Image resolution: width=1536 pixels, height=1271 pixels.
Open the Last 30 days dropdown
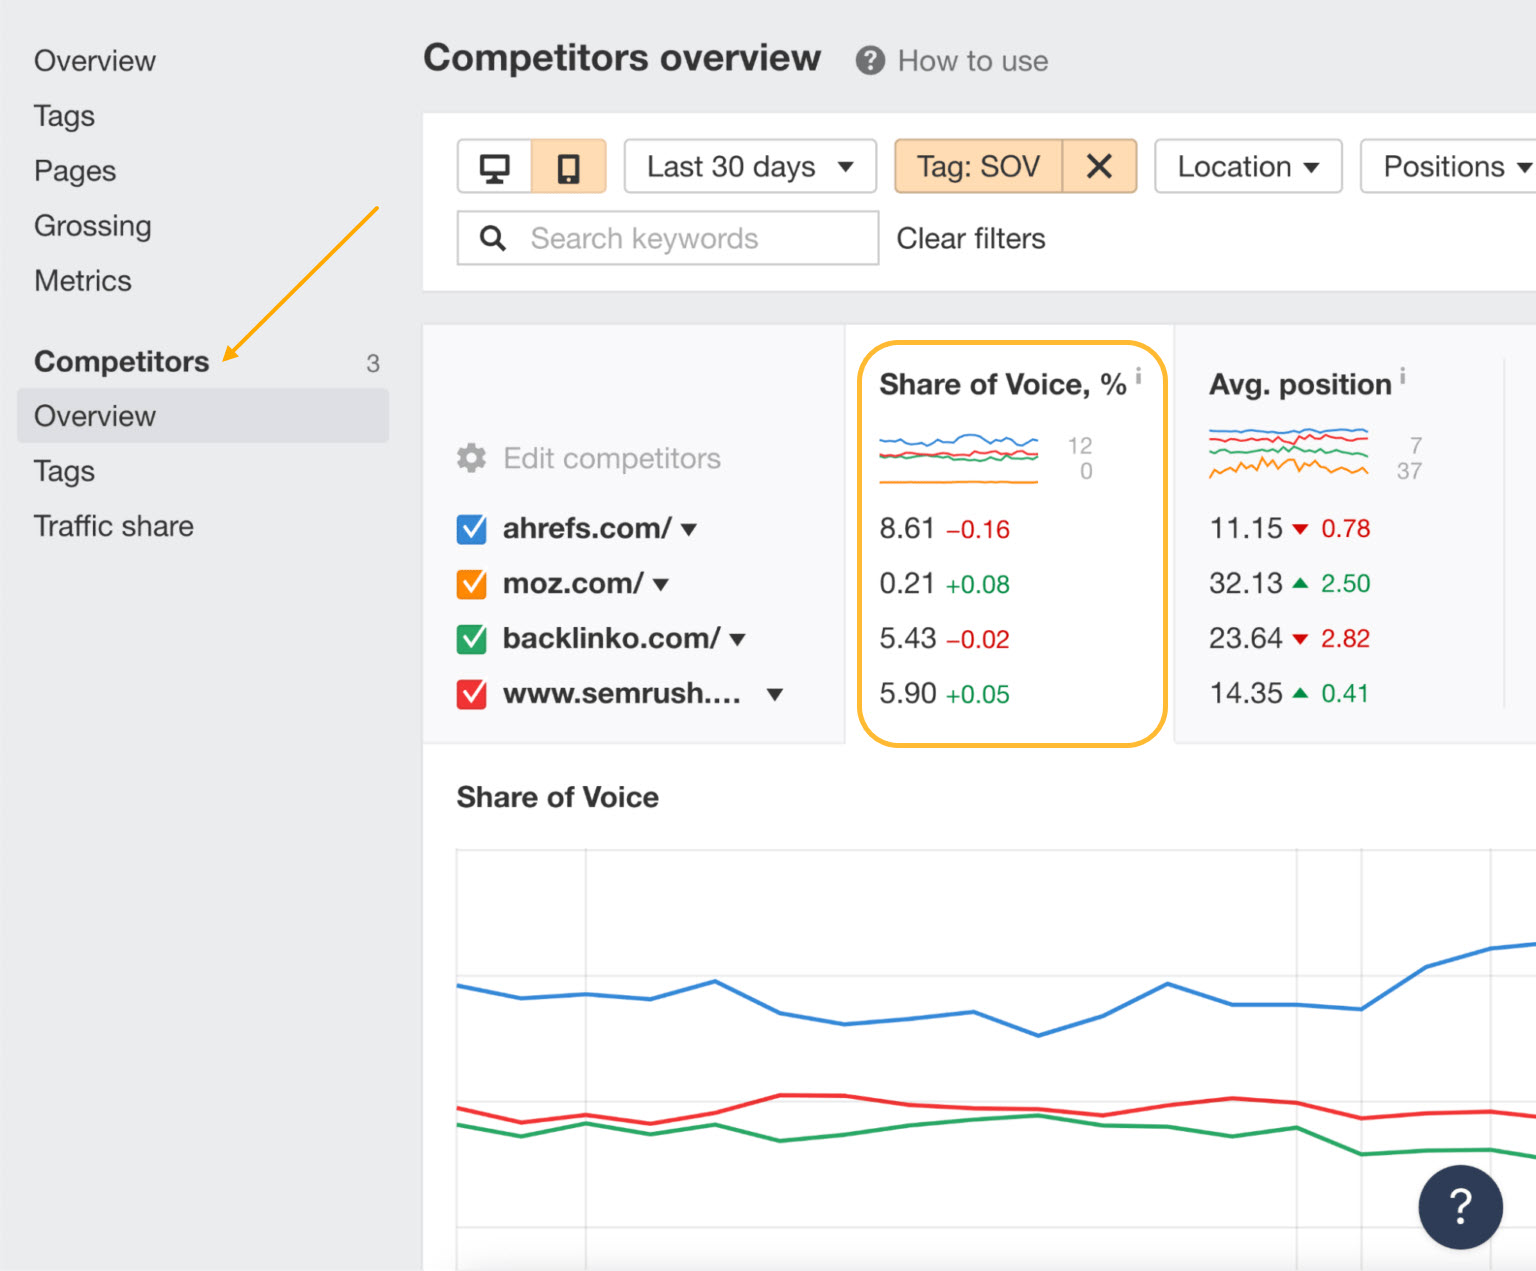point(749,166)
